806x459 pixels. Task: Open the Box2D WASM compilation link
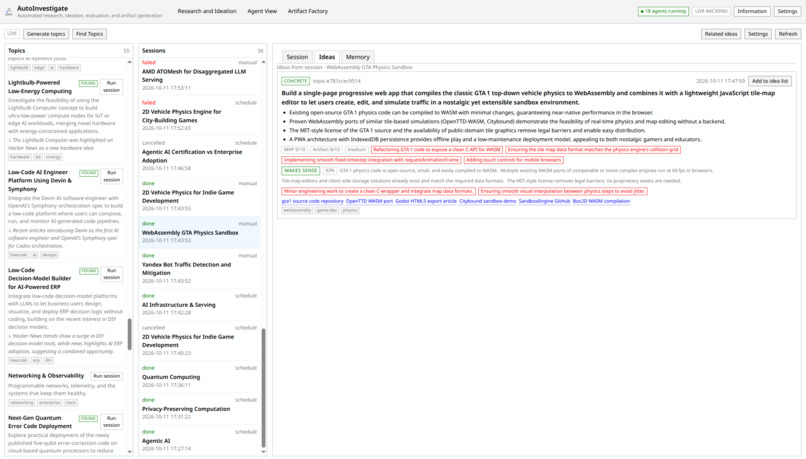(601, 201)
